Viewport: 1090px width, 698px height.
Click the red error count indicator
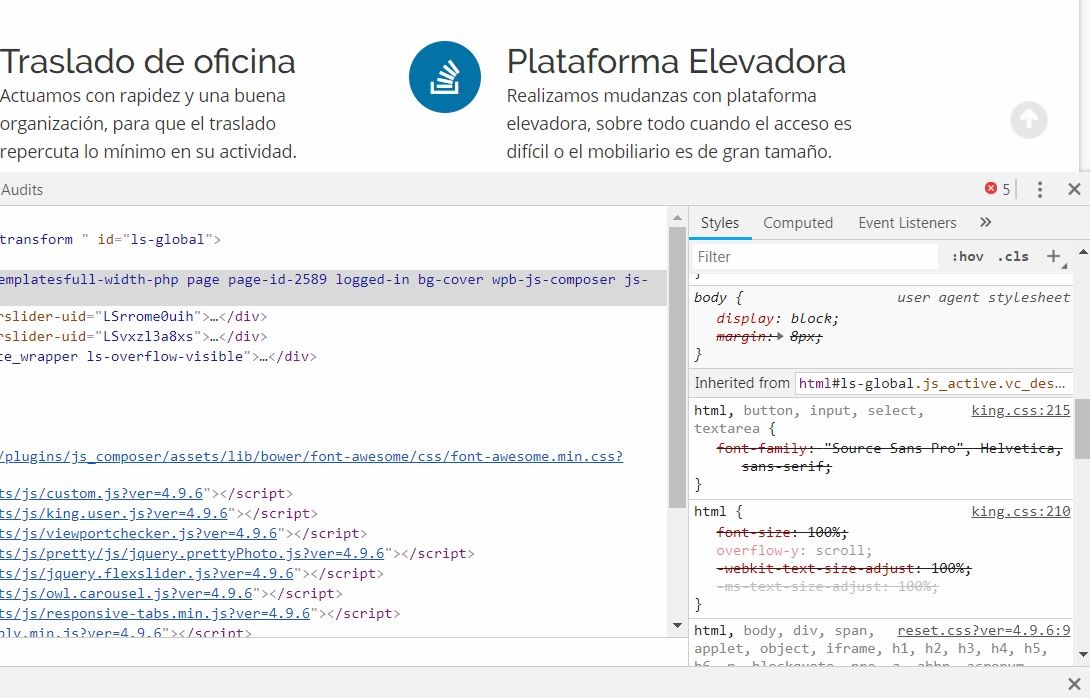(998, 189)
